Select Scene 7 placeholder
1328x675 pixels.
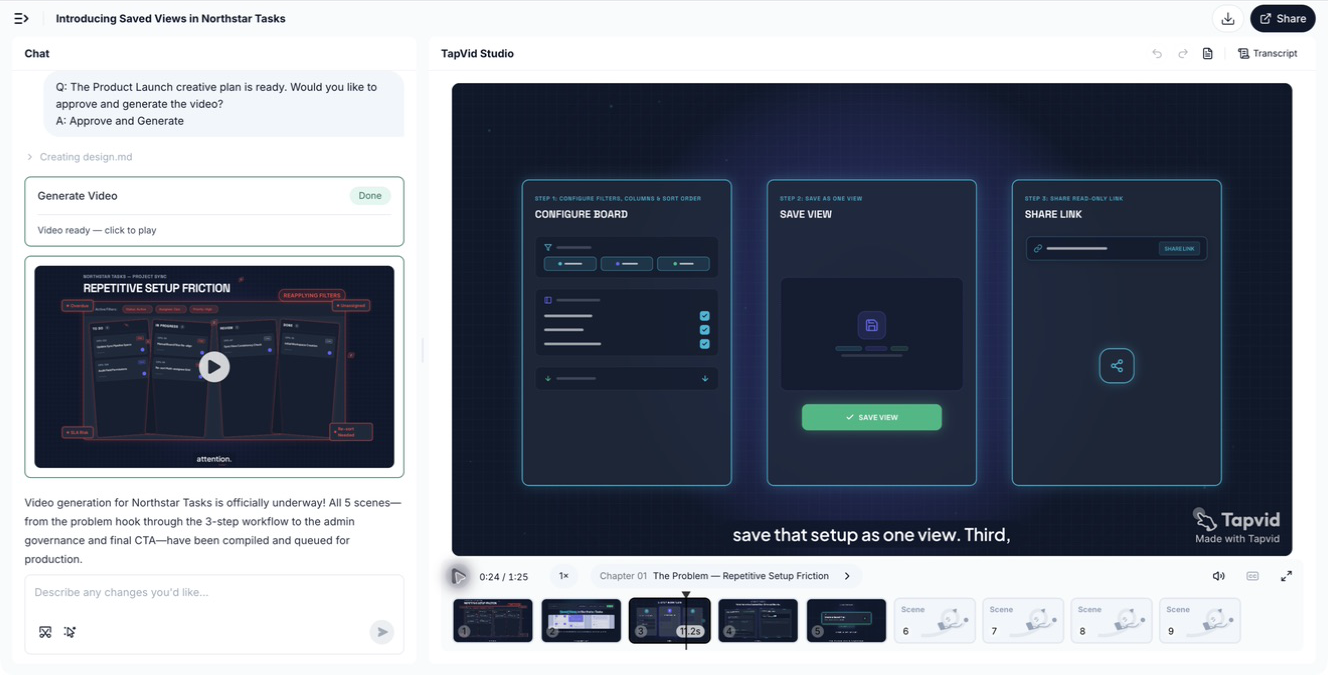pyautogui.click(x=1023, y=620)
